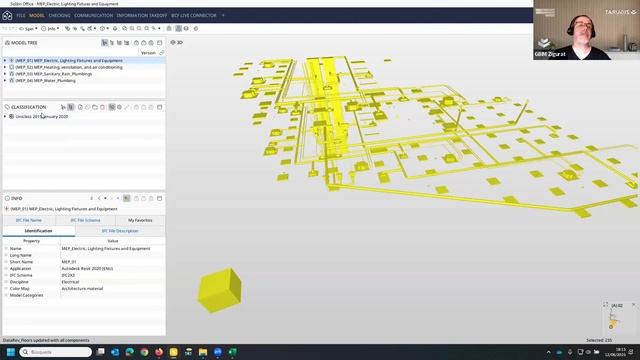Click Model Tree second hierarchy mode icon
The width and height of the screenshot is (640, 360).
coord(112,42)
